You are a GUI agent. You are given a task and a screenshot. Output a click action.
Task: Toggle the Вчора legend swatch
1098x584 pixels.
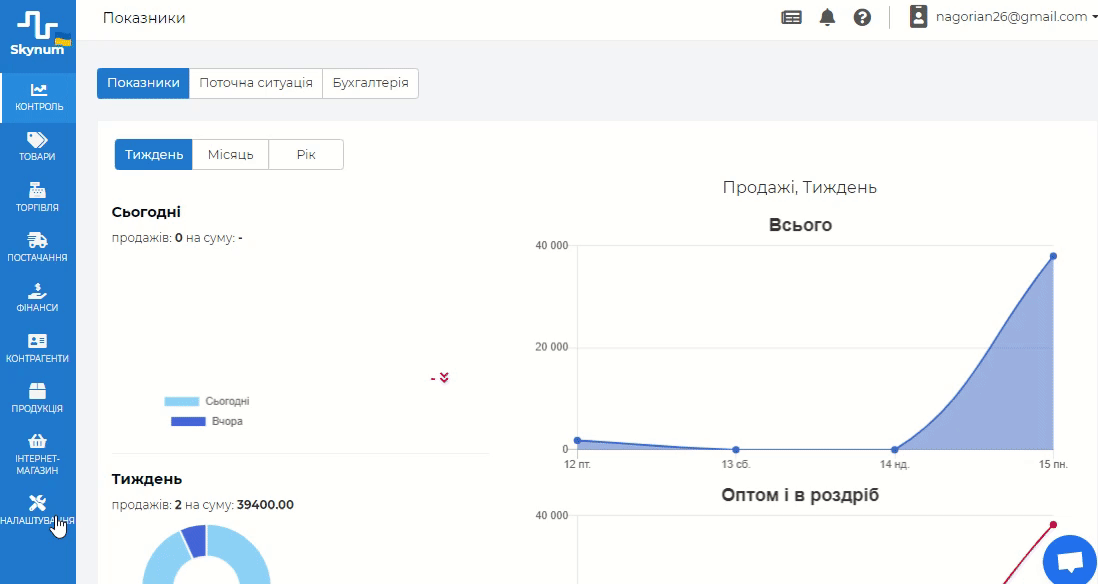tap(188, 422)
